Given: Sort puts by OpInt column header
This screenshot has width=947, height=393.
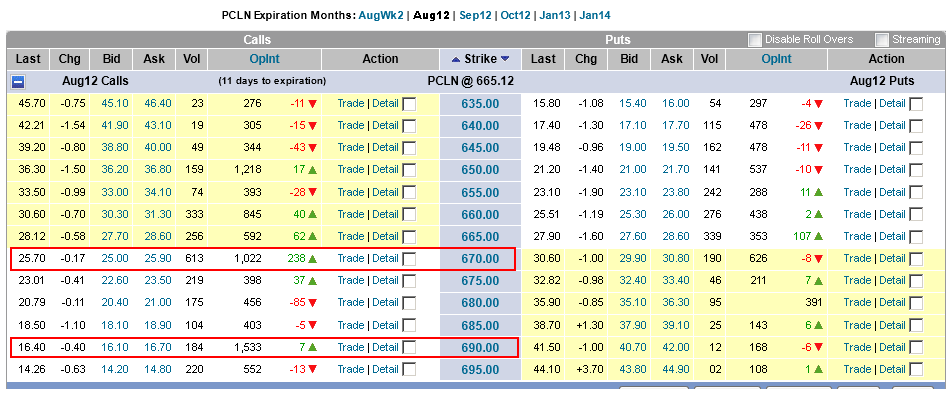Looking at the screenshot, I should [x=777, y=59].
